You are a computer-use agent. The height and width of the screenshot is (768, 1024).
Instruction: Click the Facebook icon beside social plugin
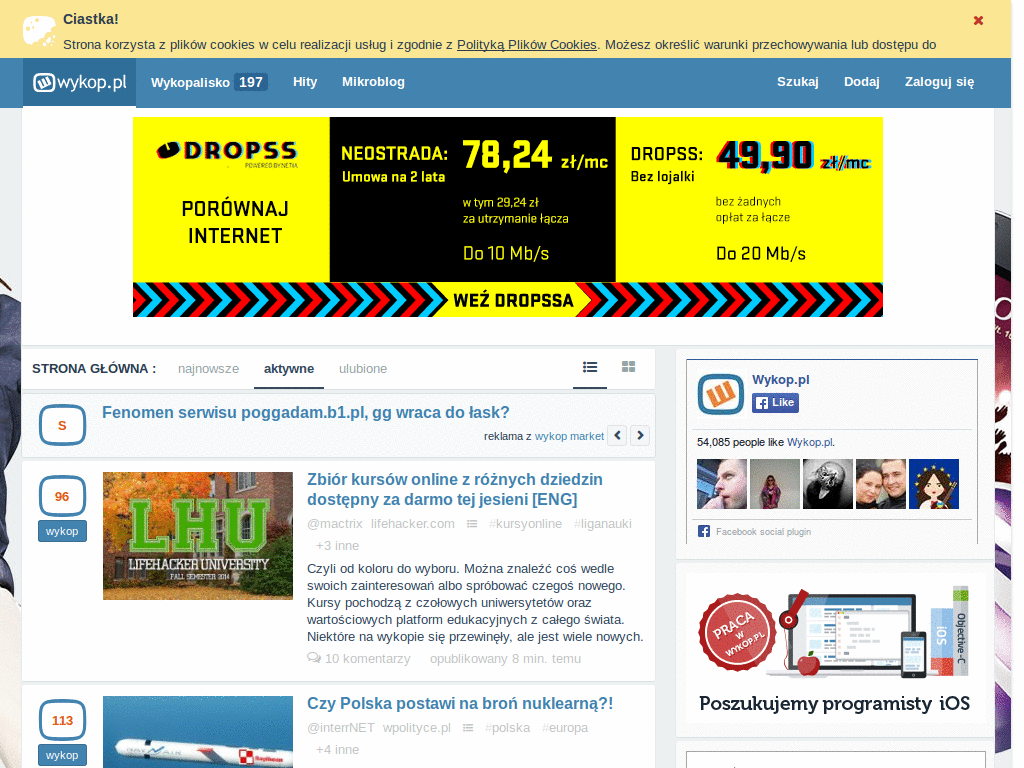(703, 531)
